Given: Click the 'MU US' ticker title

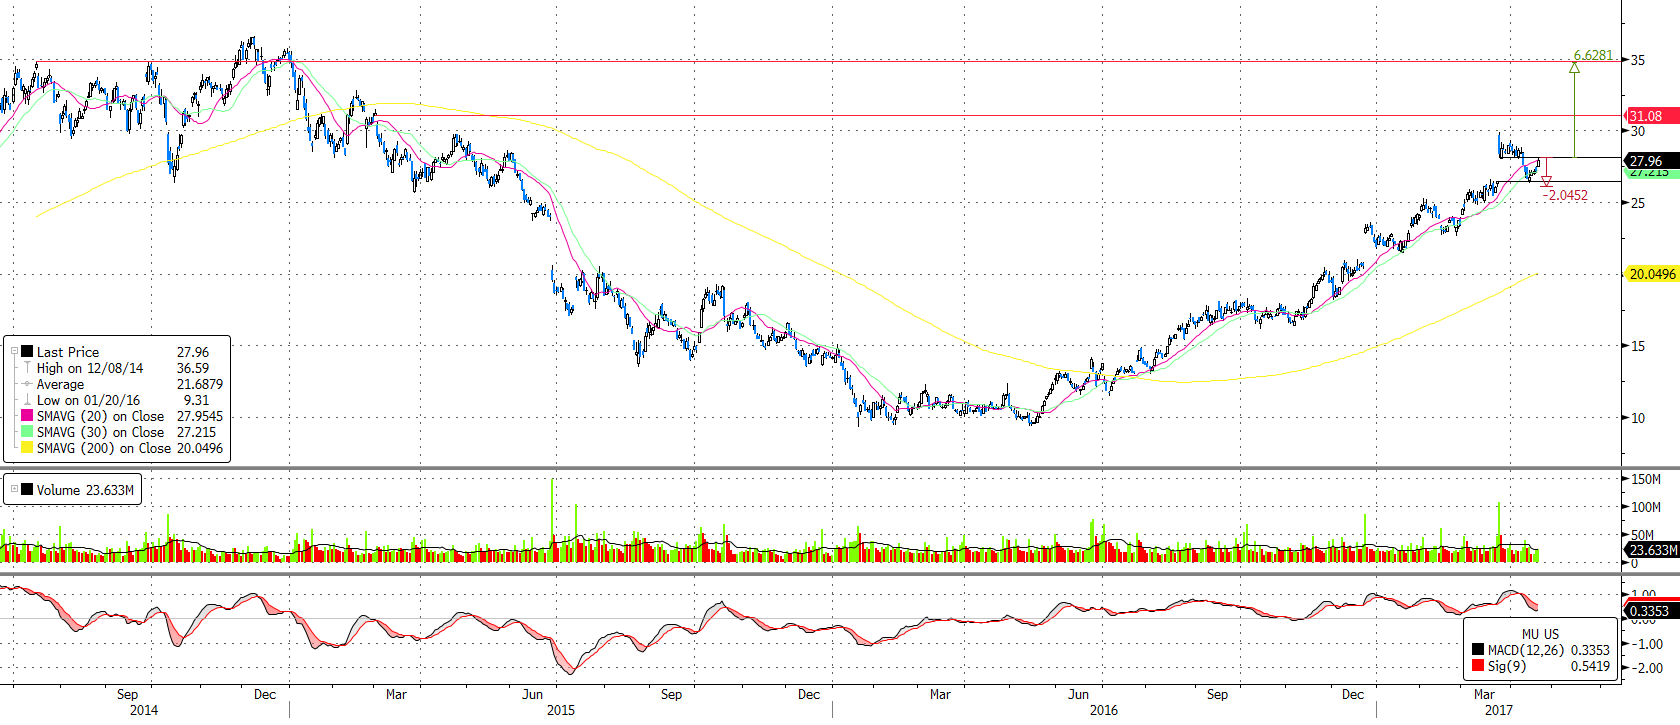Looking at the screenshot, I should coord(1540,634).
